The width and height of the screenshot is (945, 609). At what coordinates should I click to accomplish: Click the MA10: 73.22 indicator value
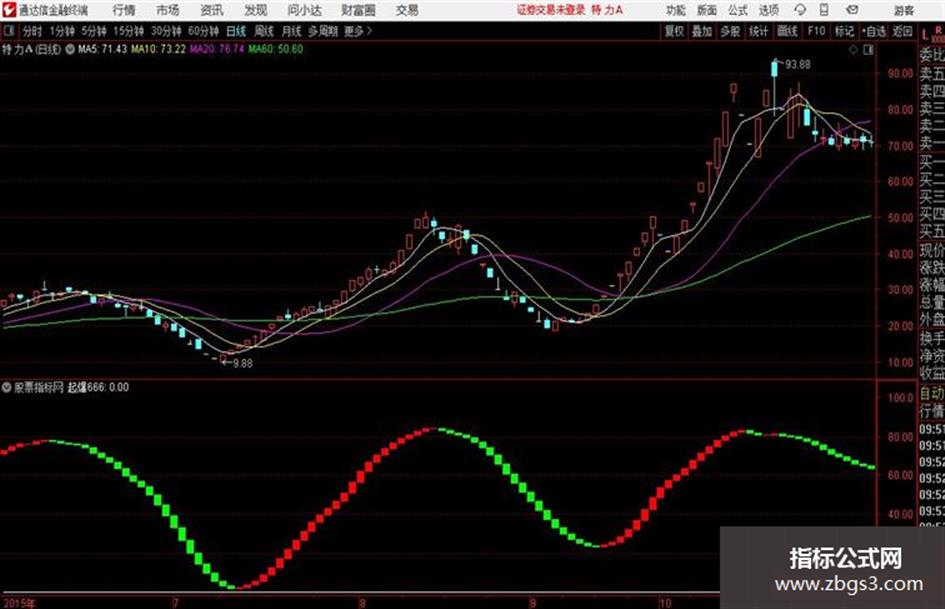[159, 49]
